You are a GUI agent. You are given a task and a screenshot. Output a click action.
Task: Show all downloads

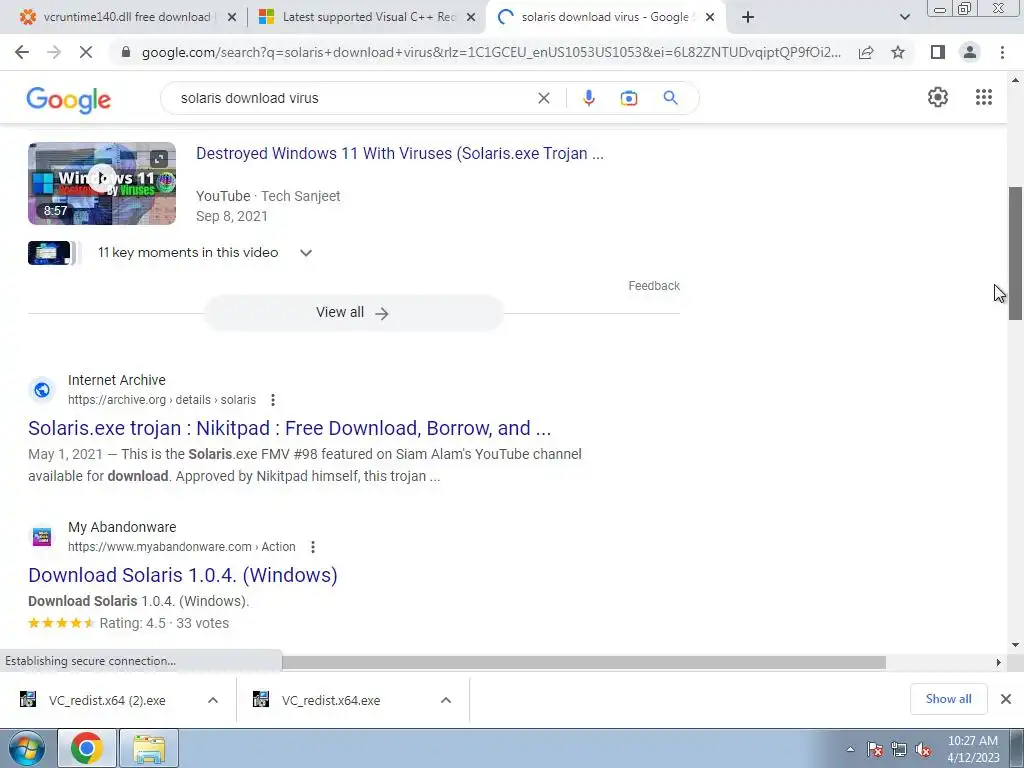pyautogui.click(x=948, y=699)
